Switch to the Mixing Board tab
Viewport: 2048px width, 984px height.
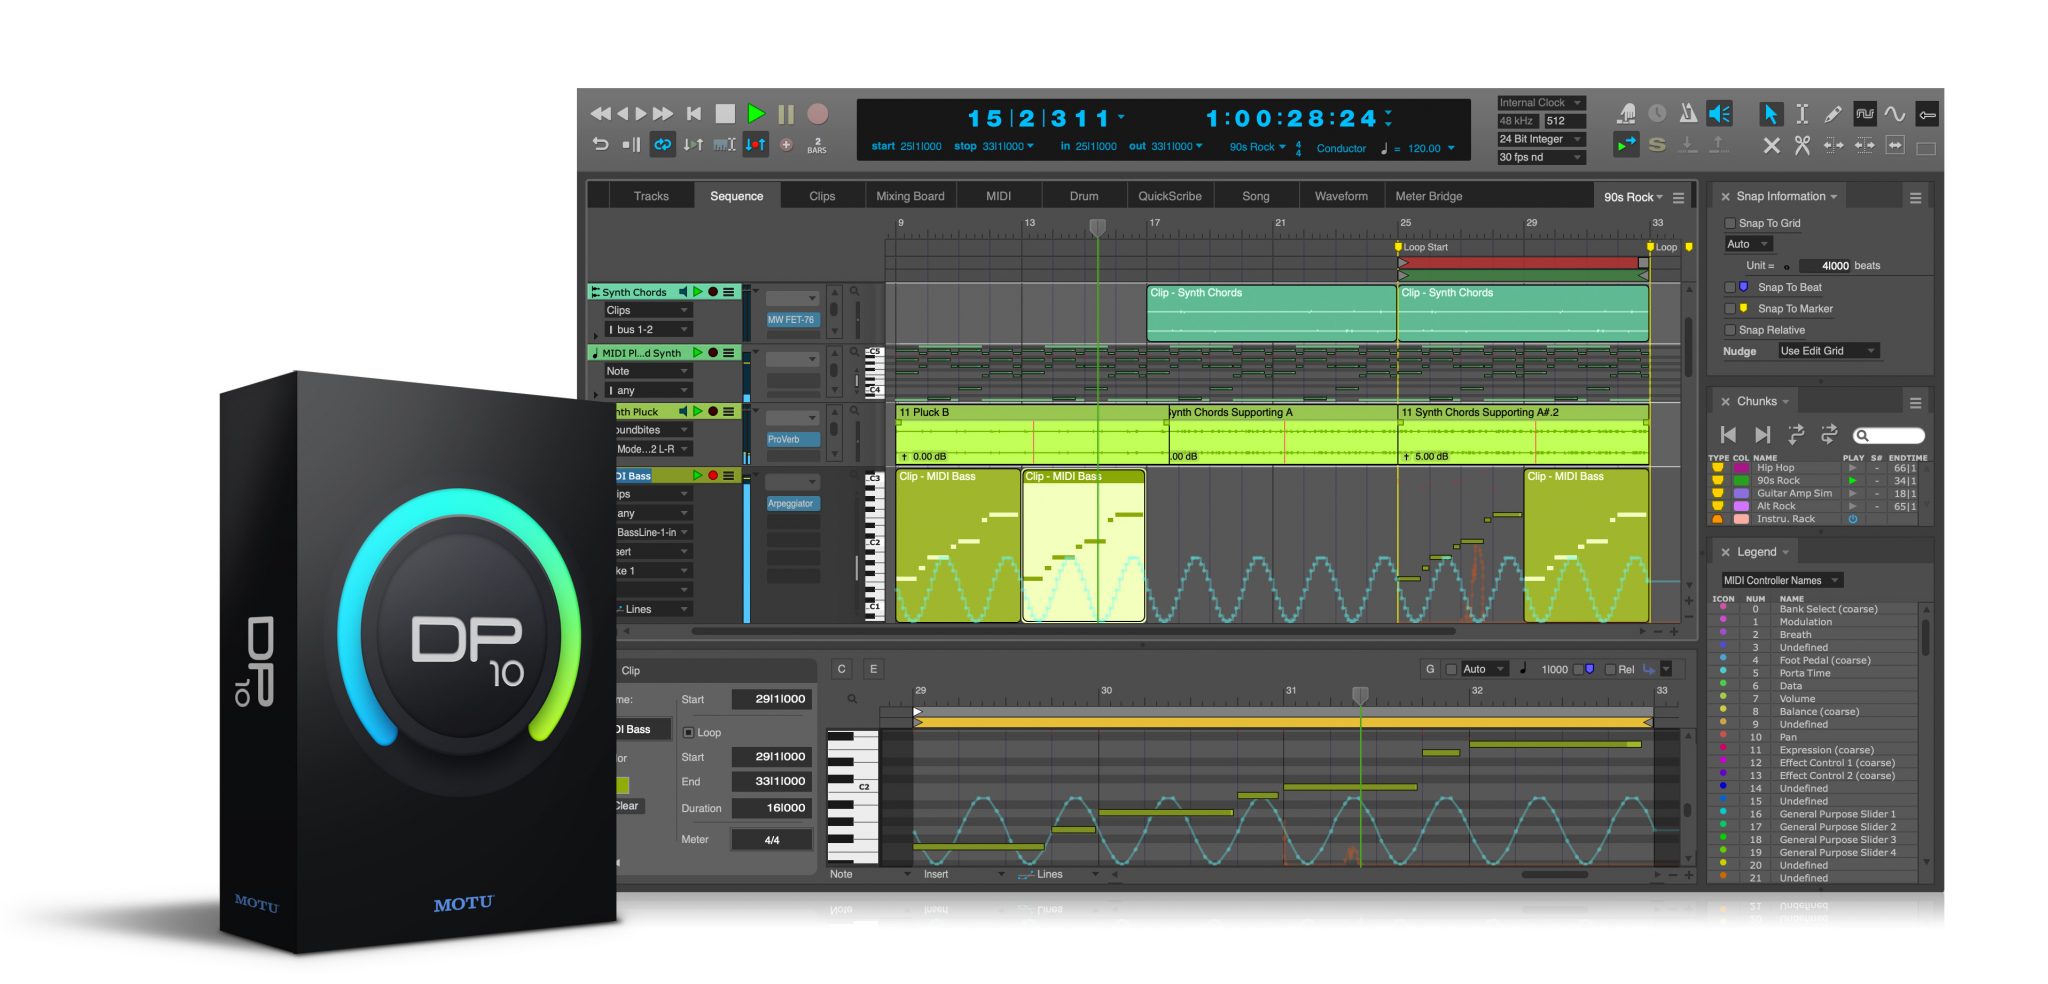click(910, 196)
